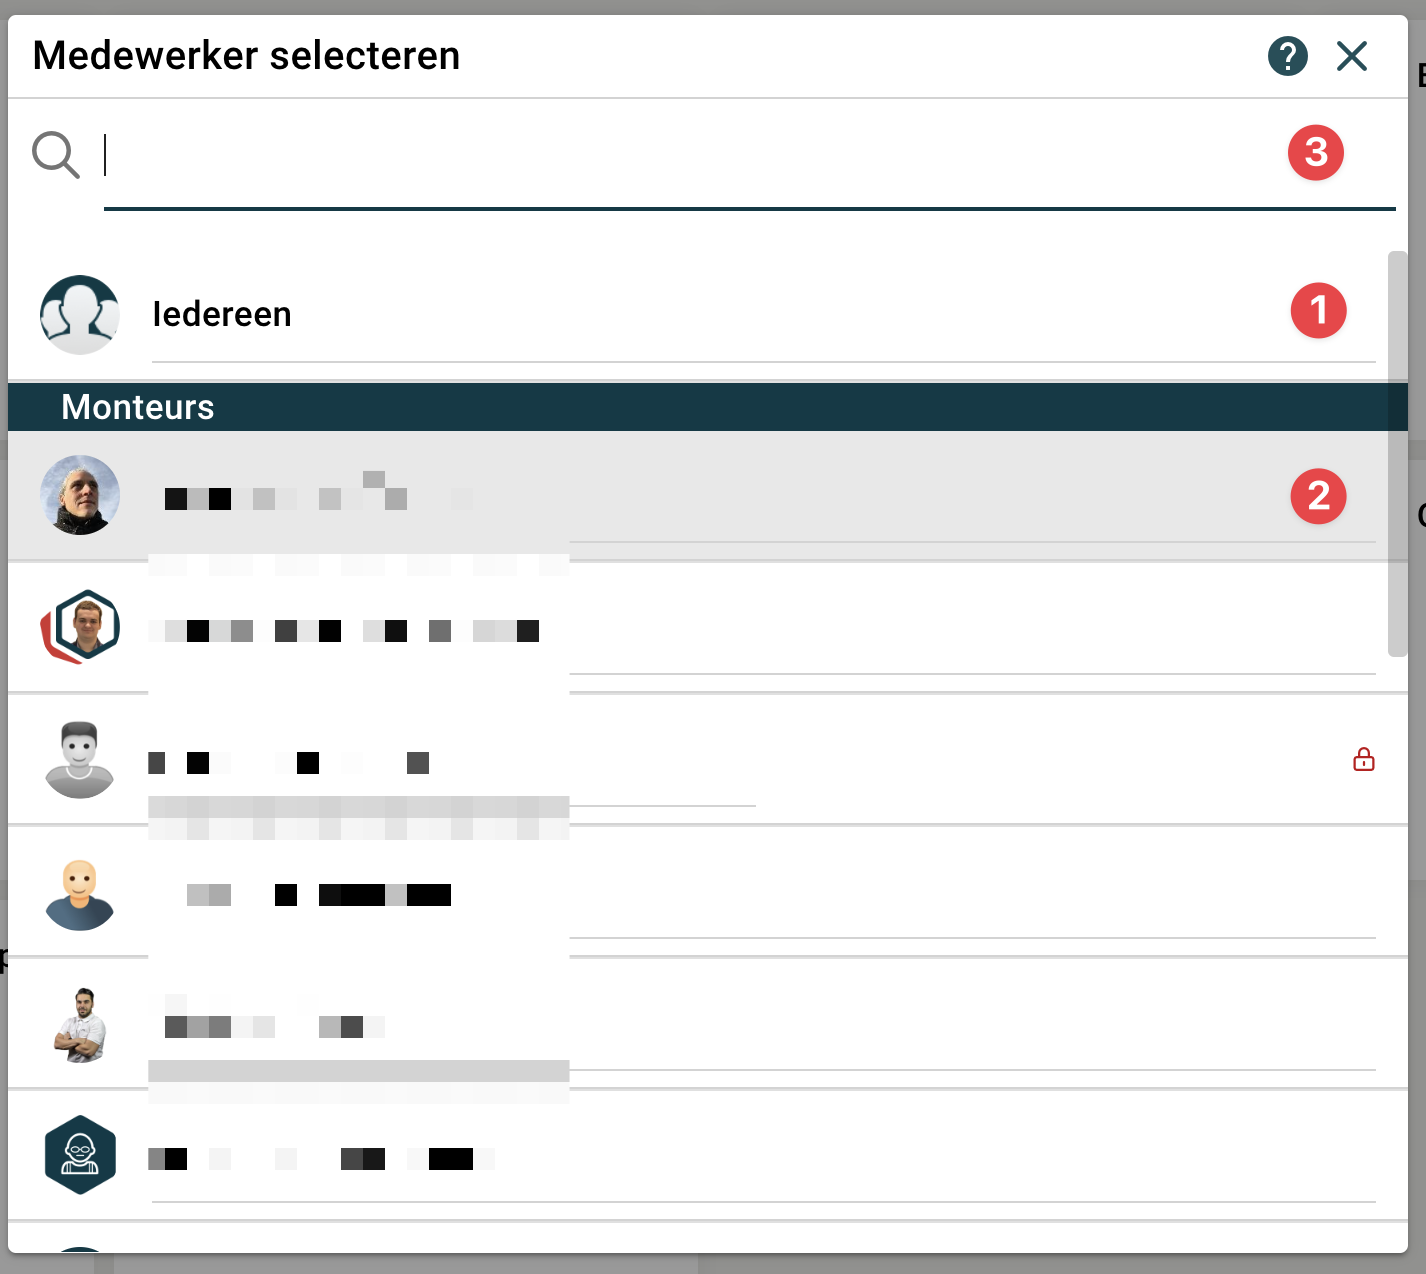Select the gray cartoon man avatar

coord(80,760)
